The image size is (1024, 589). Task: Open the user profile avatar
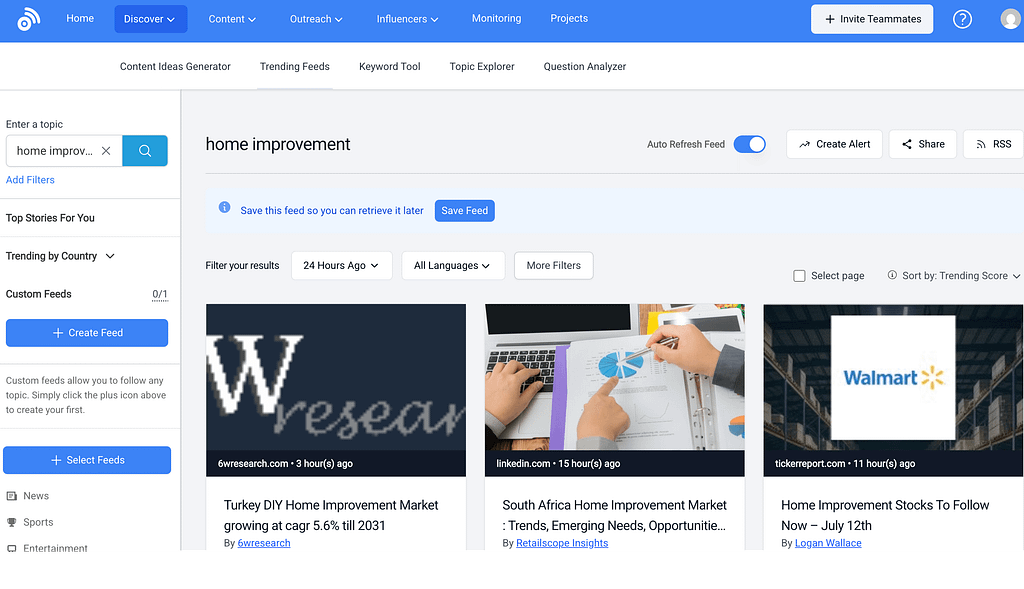[1010, 19]
